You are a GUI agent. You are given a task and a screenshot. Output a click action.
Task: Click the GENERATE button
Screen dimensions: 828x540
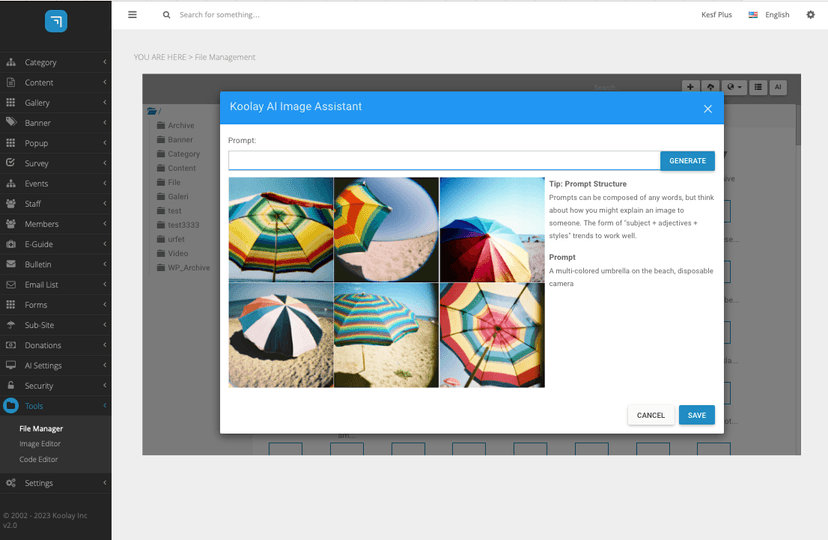[x=688, y=161]
